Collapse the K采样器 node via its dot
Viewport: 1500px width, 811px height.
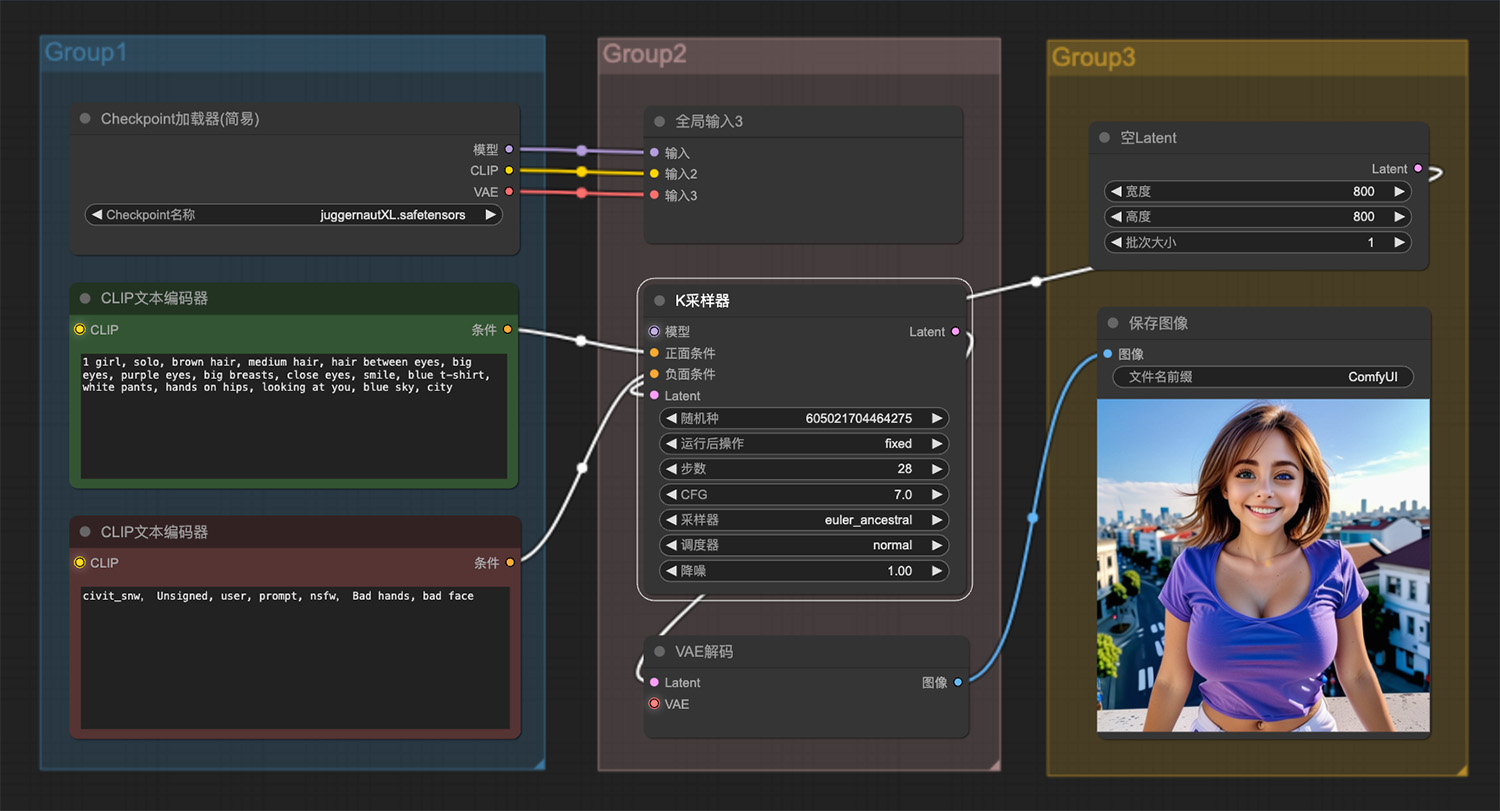tap(659, 300)
